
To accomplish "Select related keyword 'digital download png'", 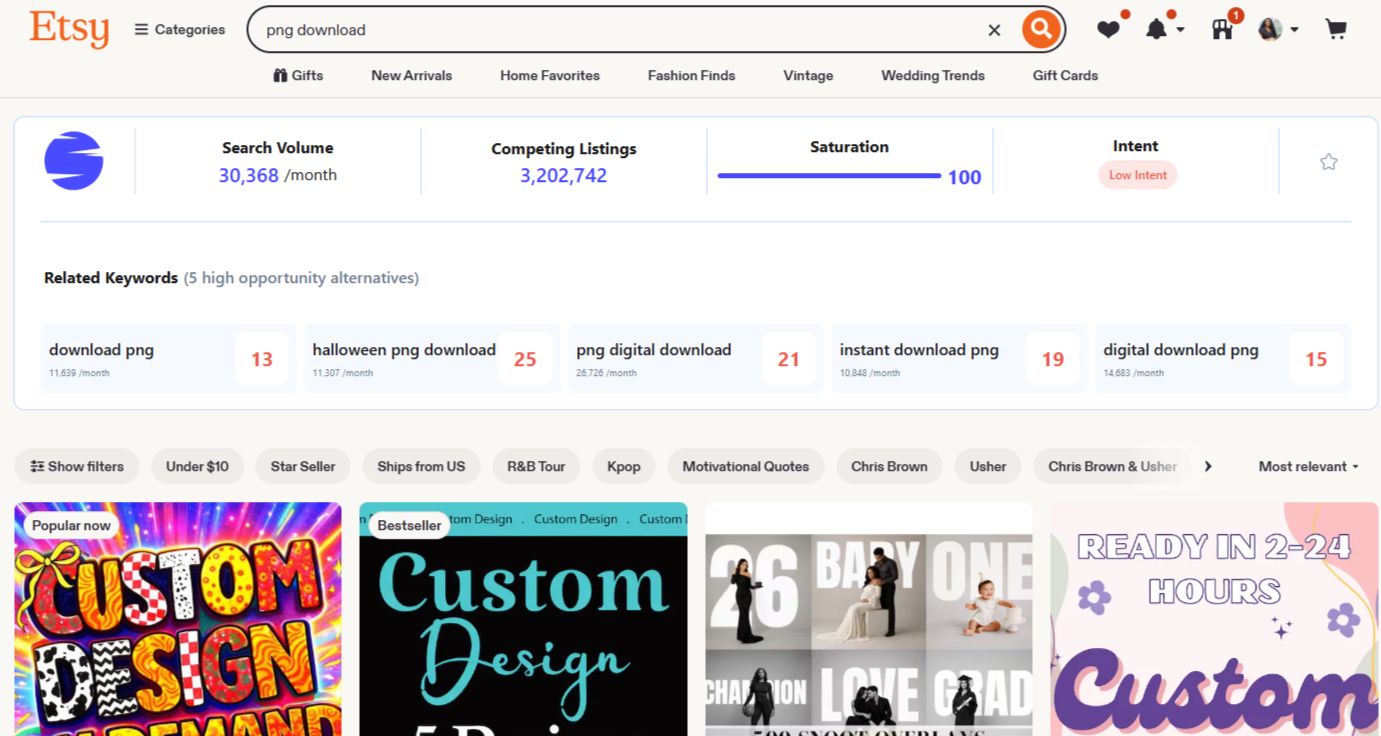I will click(1223, 358).
